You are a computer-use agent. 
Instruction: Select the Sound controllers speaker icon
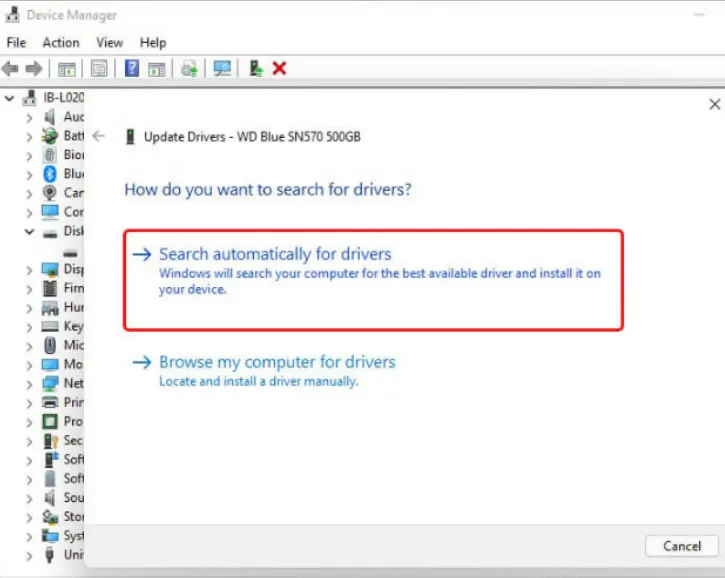[49, 498]
